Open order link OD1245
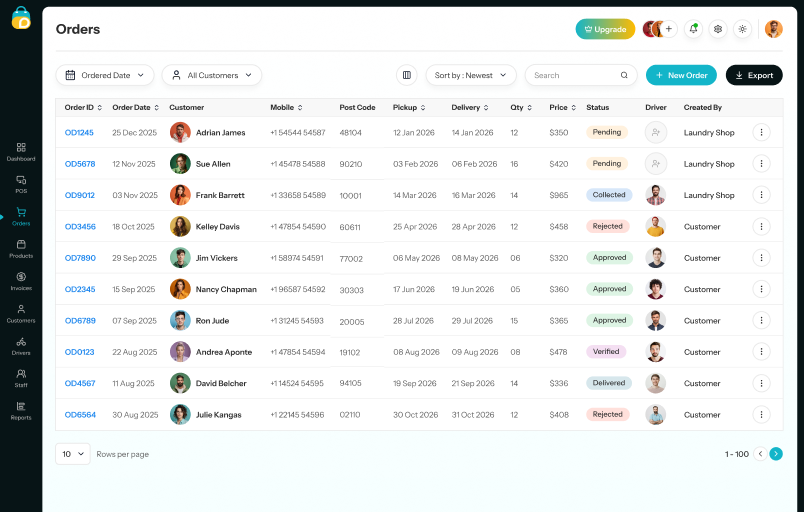Image resolution: width=804 pixels, height=512 pixels. (x=79, y=132)
